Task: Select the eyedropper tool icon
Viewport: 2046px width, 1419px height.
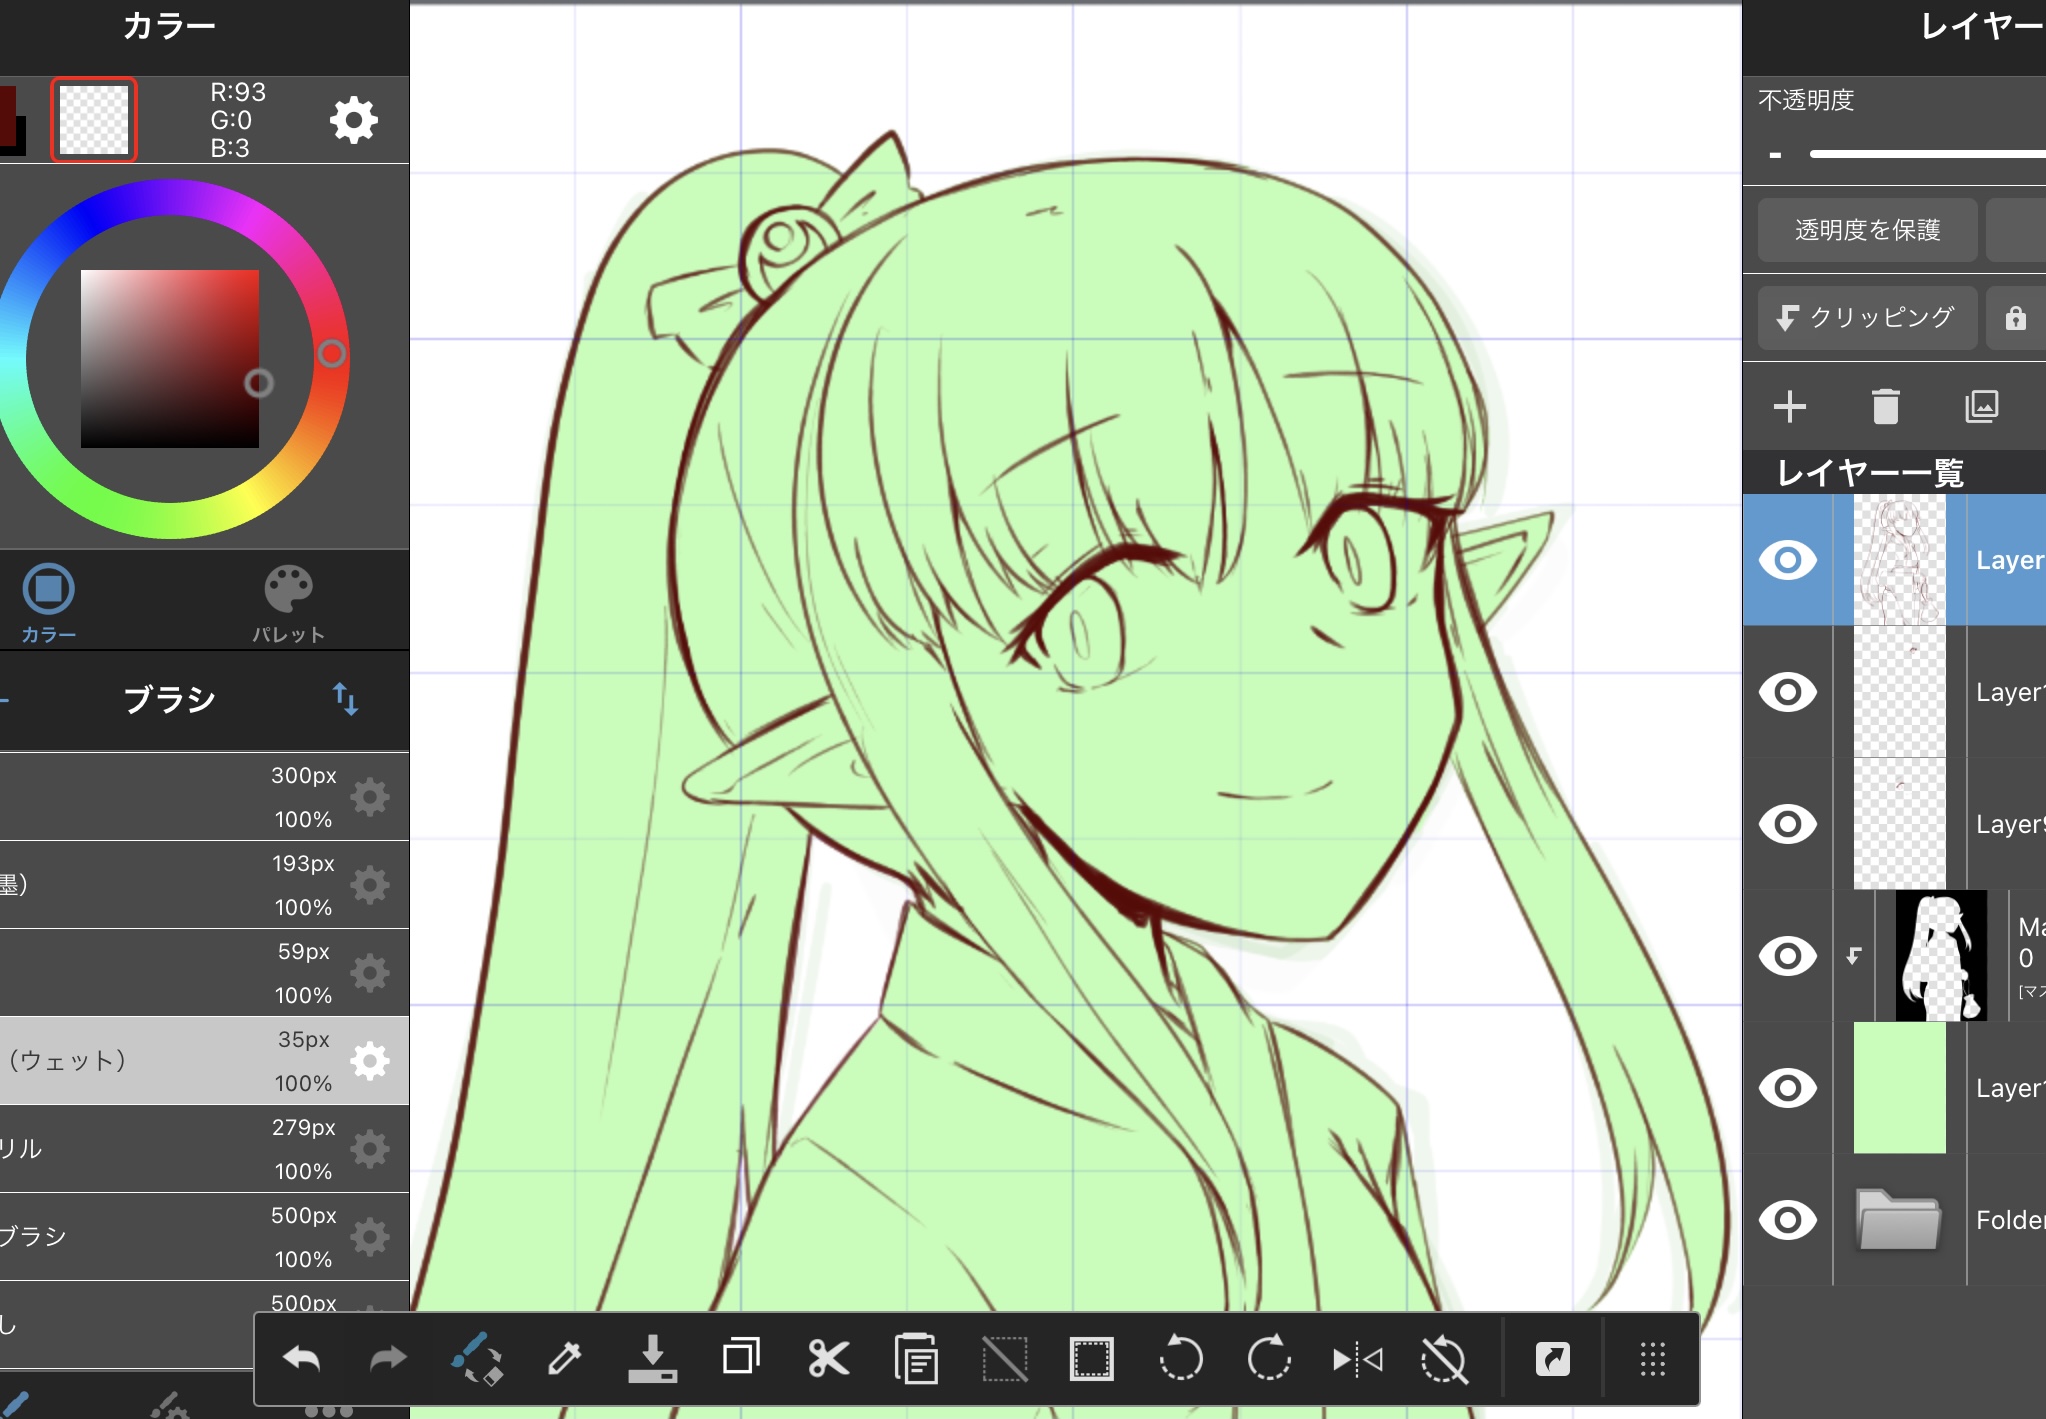Action: (x=565, y=1359)
